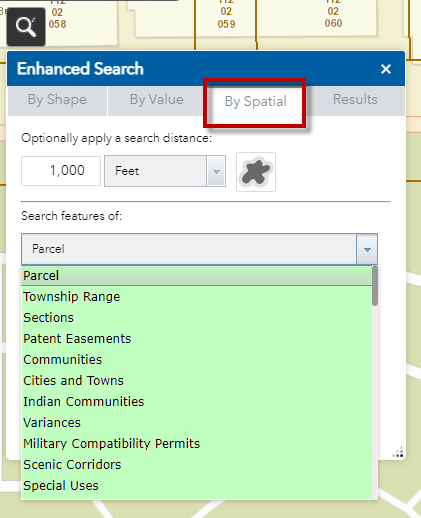The height and width of the screenshot is (518, 421).
Task: Expand the Feet units dropdown arrow
Action: pos(216,171)
